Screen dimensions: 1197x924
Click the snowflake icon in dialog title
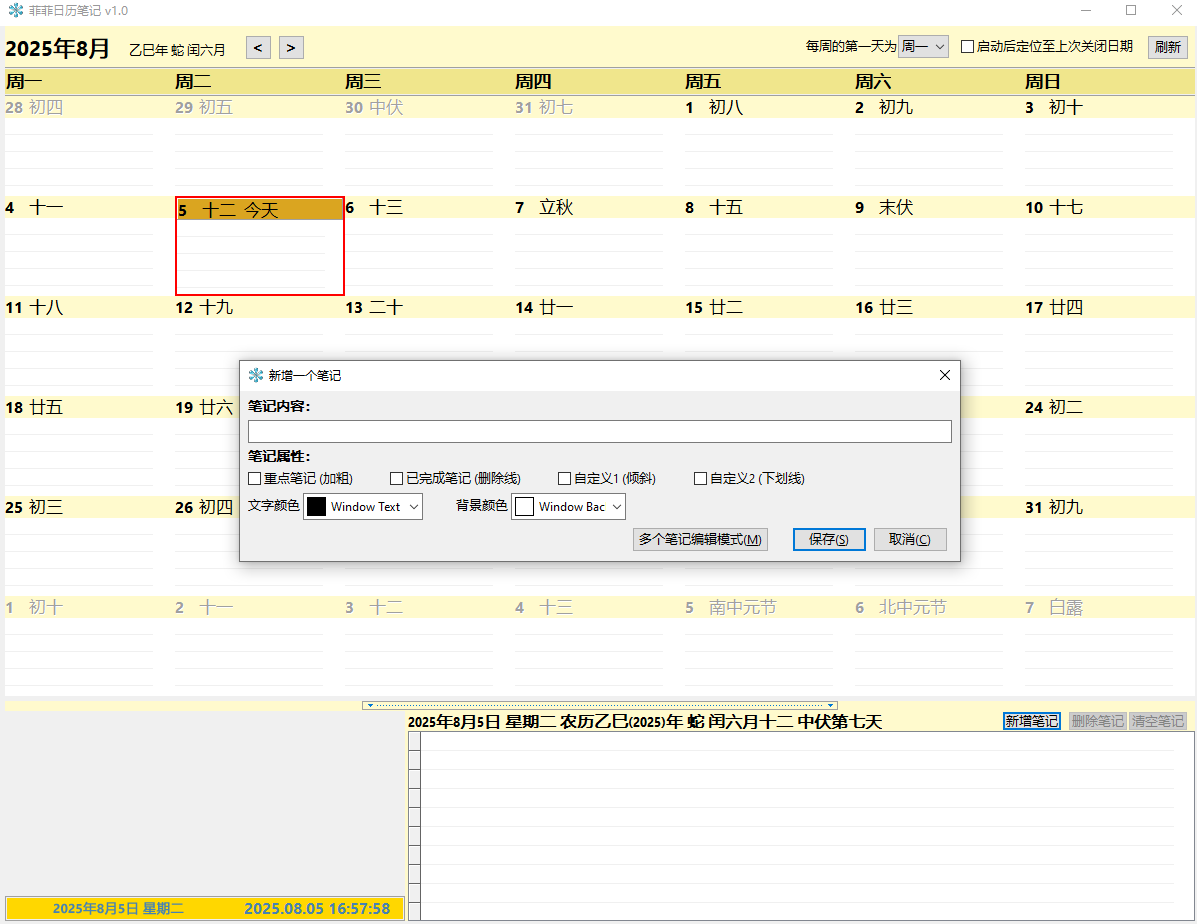tap(256, 375)
